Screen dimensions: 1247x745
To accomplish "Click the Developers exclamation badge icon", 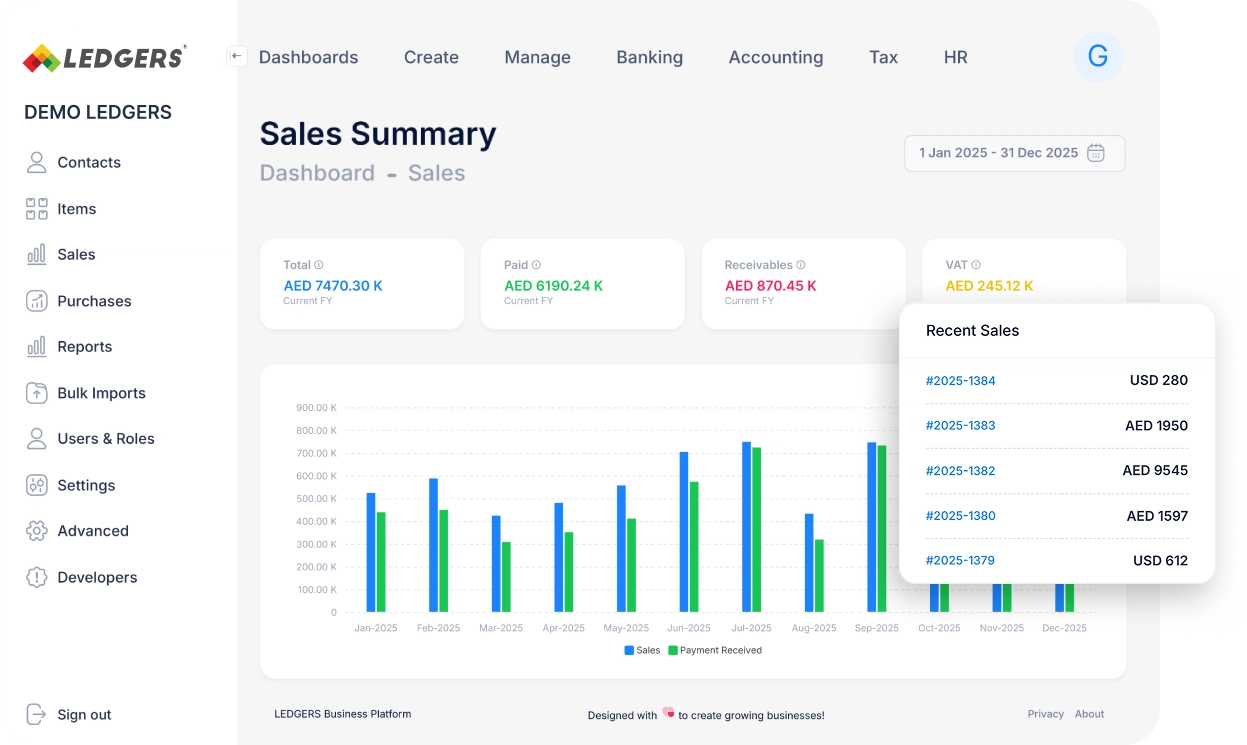I will 38,577.
